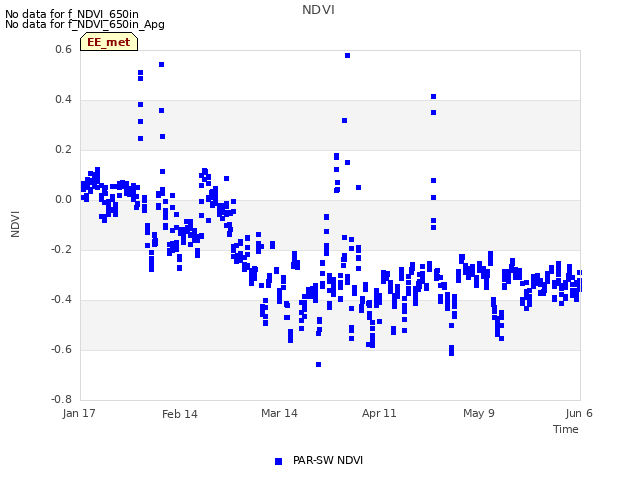Click the Feb 14 x-axis tick label

180,414
